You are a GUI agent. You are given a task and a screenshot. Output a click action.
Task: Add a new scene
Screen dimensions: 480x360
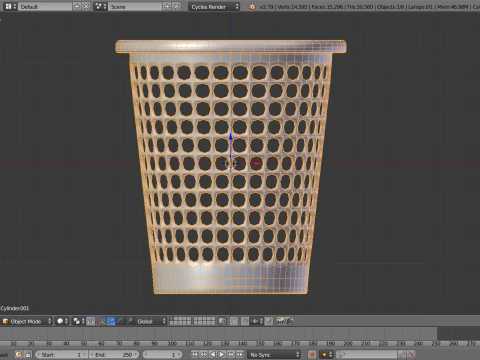[167, 6]
